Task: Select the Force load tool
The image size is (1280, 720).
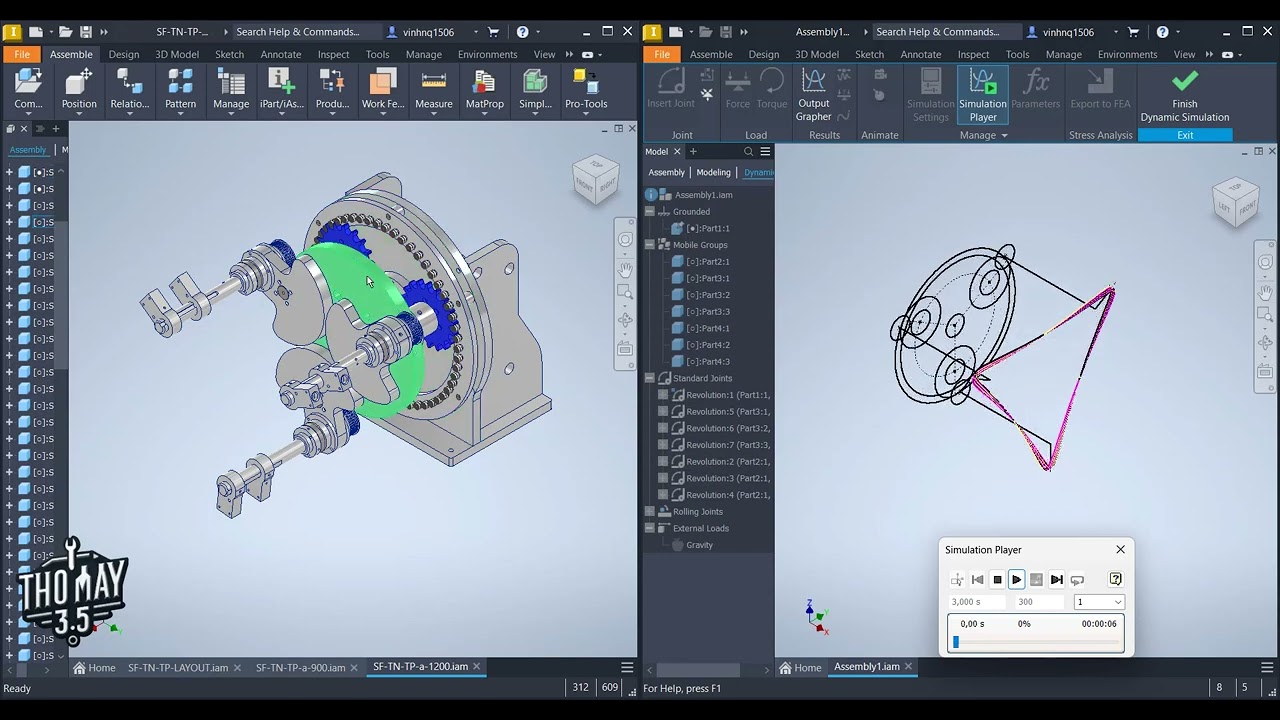Action: [x=737, y=90]
